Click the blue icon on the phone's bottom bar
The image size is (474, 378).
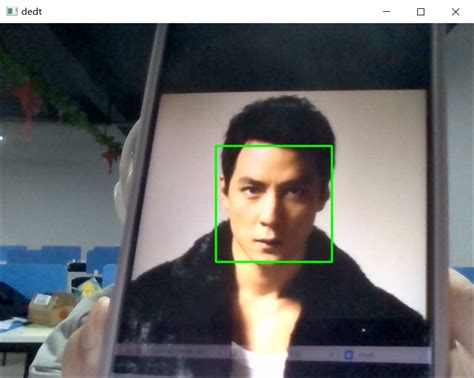pos(349,355)
